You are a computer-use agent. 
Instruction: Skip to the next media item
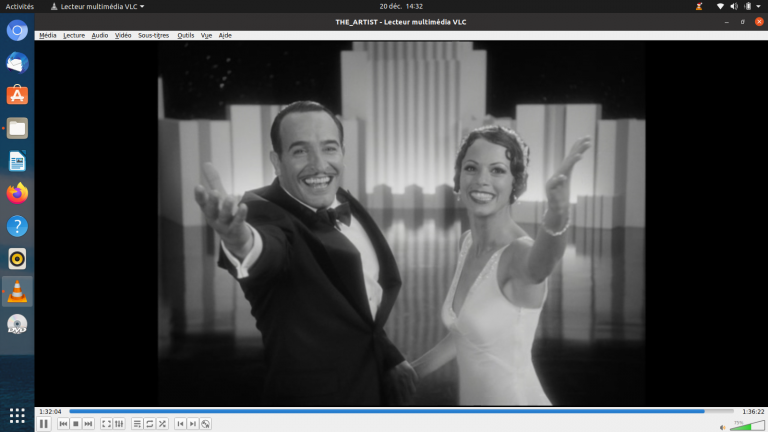[x=89, y=424]
